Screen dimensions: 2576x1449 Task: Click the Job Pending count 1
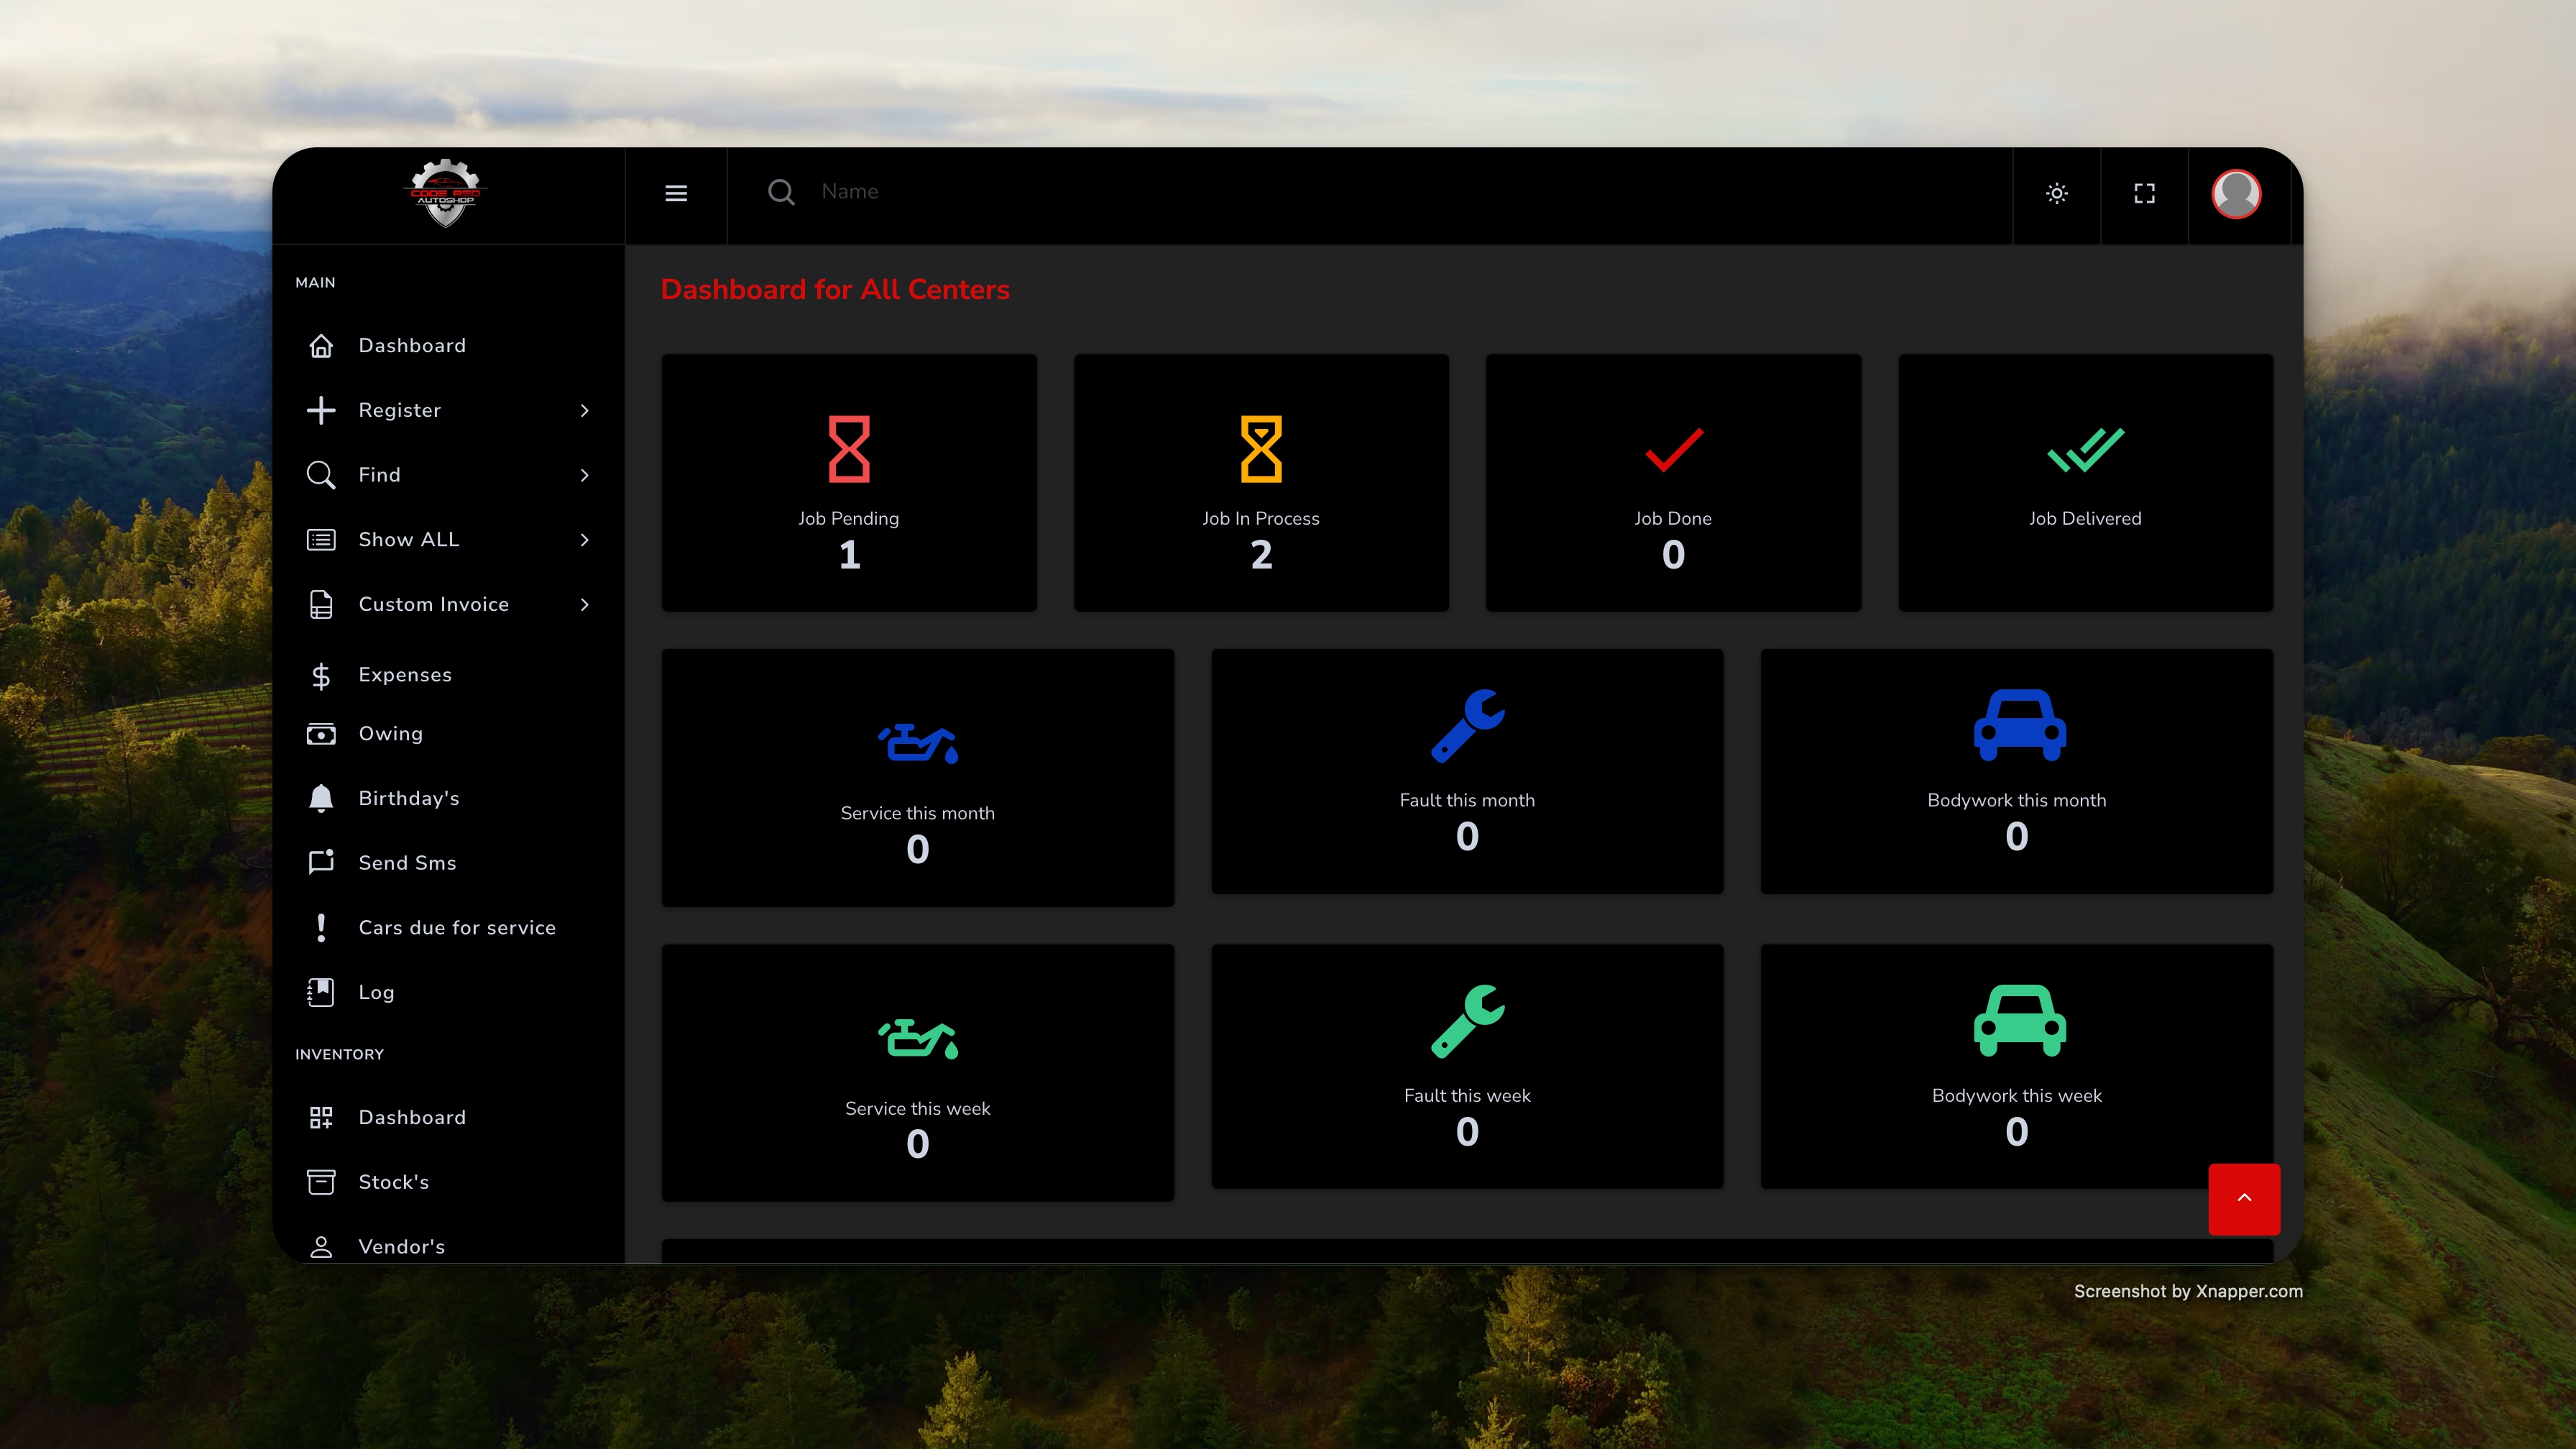[849, 555]
